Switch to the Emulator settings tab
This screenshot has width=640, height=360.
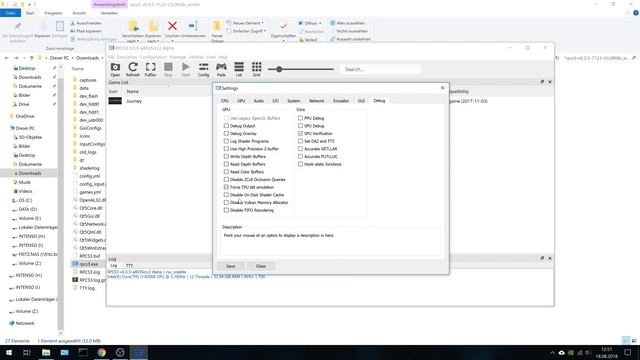[x=341, y=101]
